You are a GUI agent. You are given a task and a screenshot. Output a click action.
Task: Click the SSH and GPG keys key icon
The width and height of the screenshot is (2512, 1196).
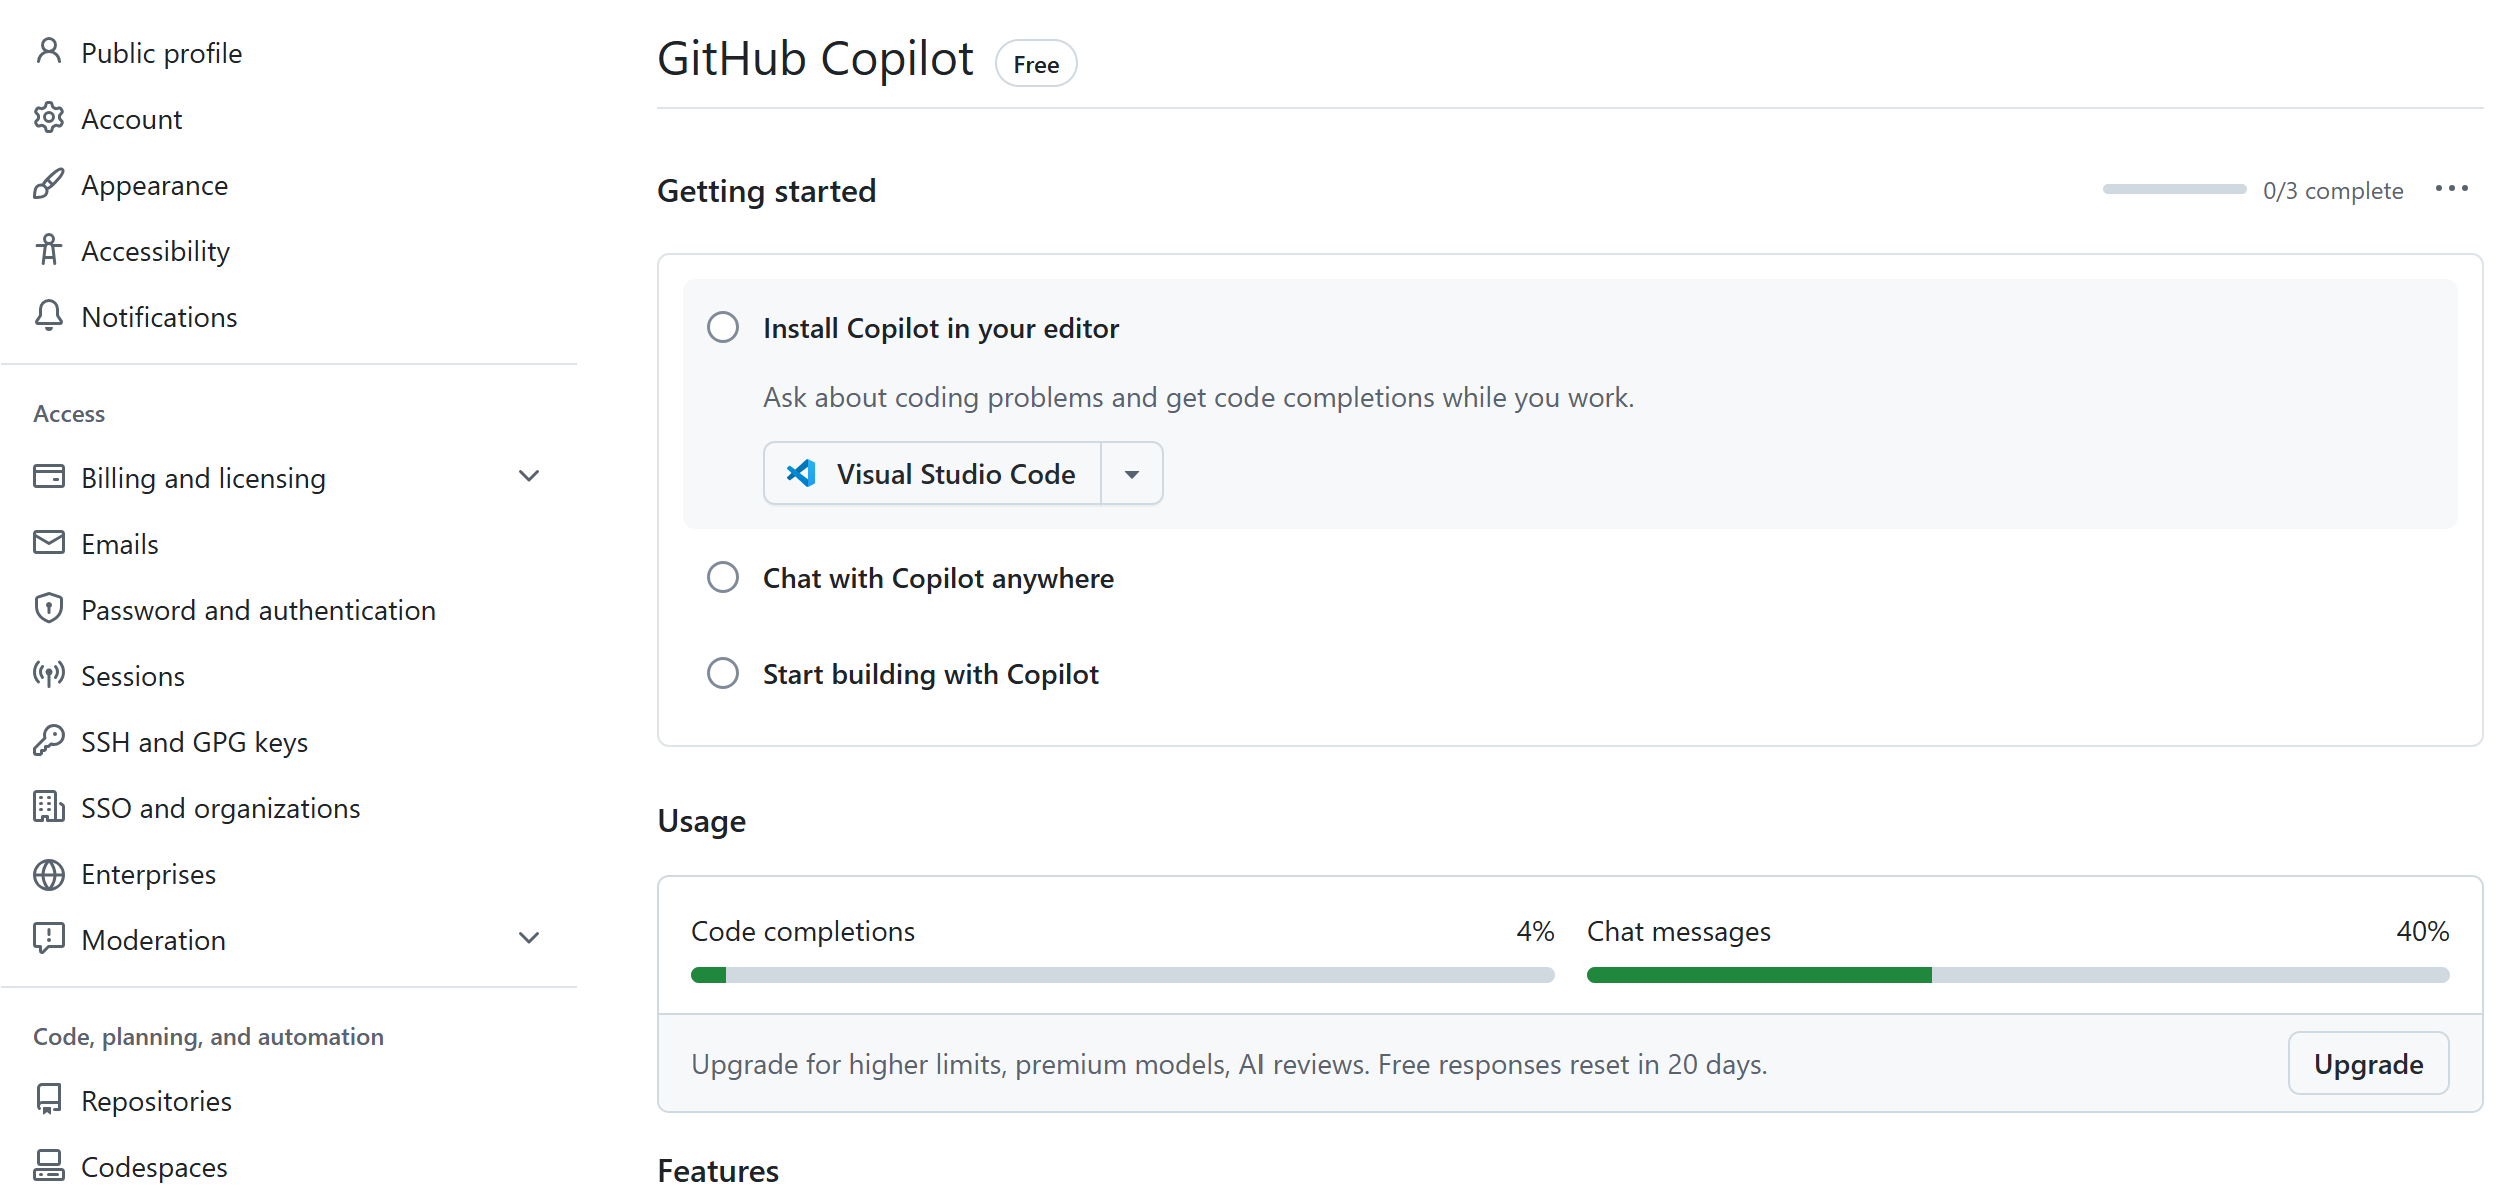(x=48, y=741)
